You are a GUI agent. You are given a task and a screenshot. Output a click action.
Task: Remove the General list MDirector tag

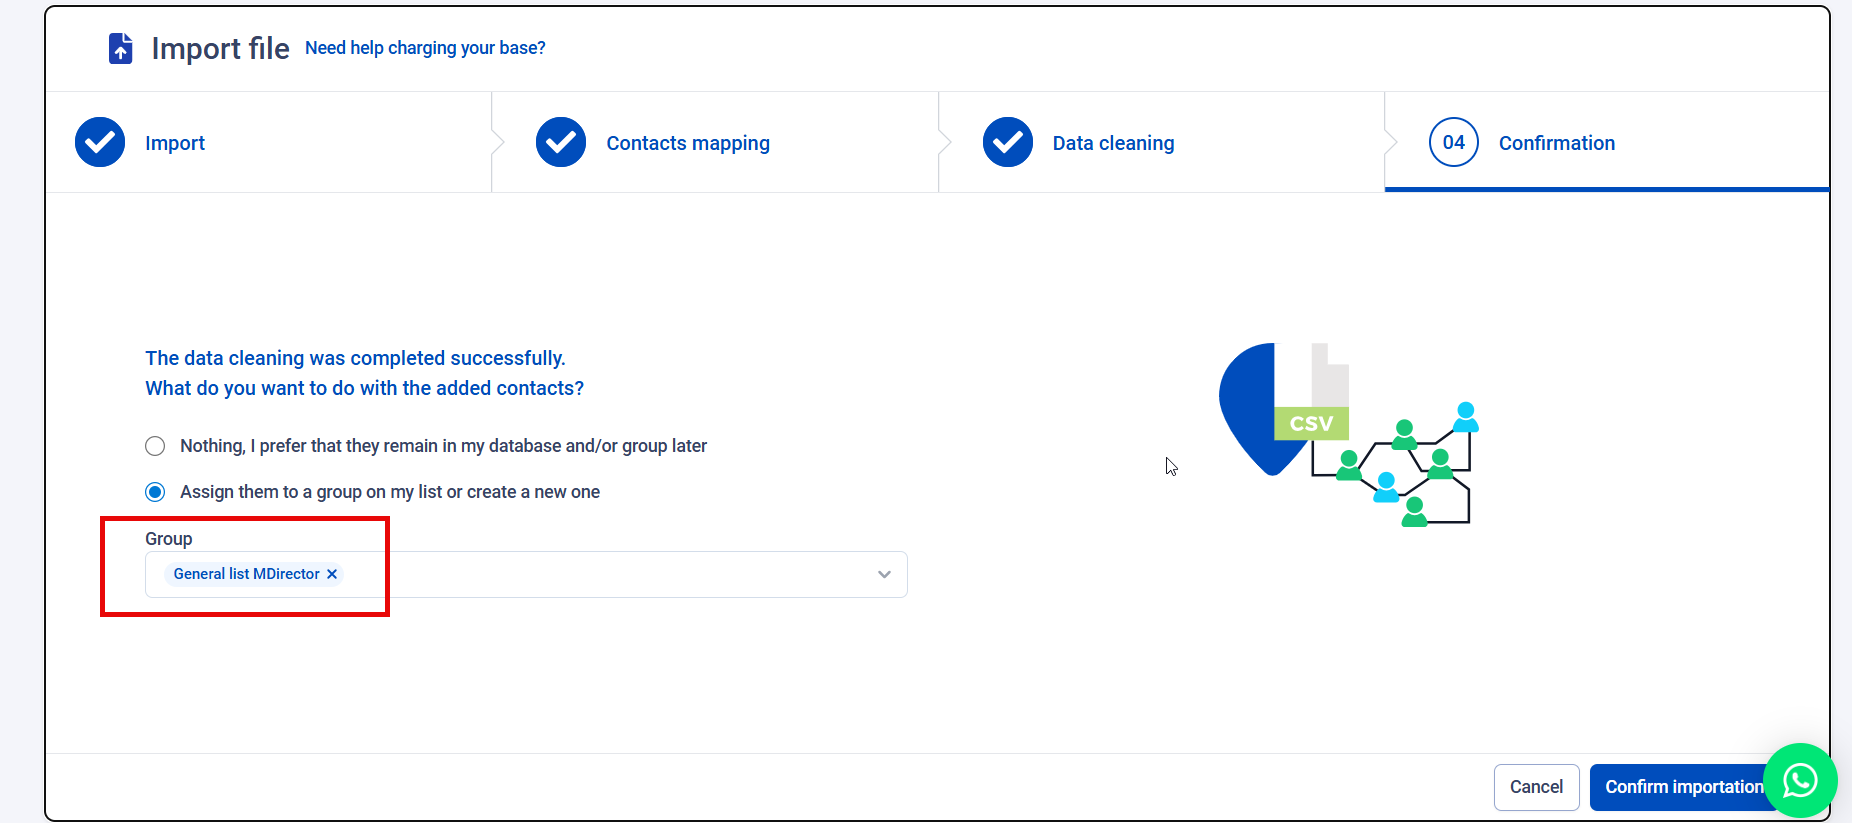(x=332, y=574)
